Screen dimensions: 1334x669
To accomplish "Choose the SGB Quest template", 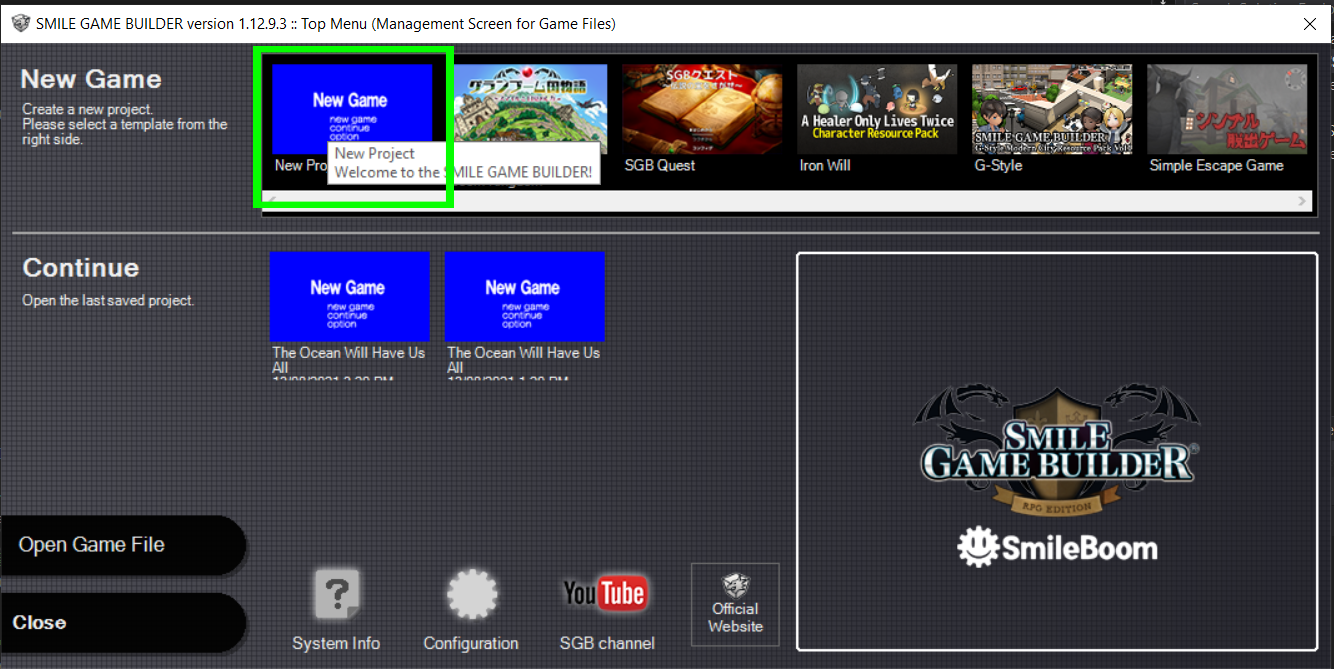I will pyautogui.click(x=701, y=108).
